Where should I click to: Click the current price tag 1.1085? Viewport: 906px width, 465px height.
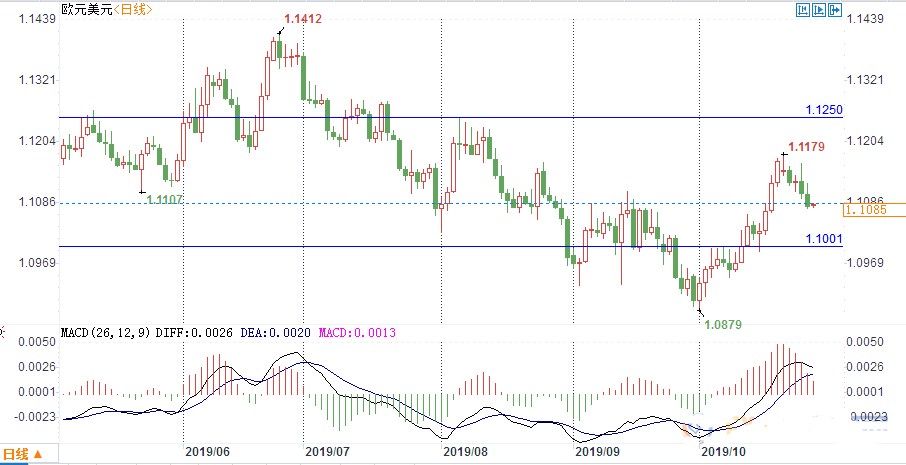[x=865, y=210]
